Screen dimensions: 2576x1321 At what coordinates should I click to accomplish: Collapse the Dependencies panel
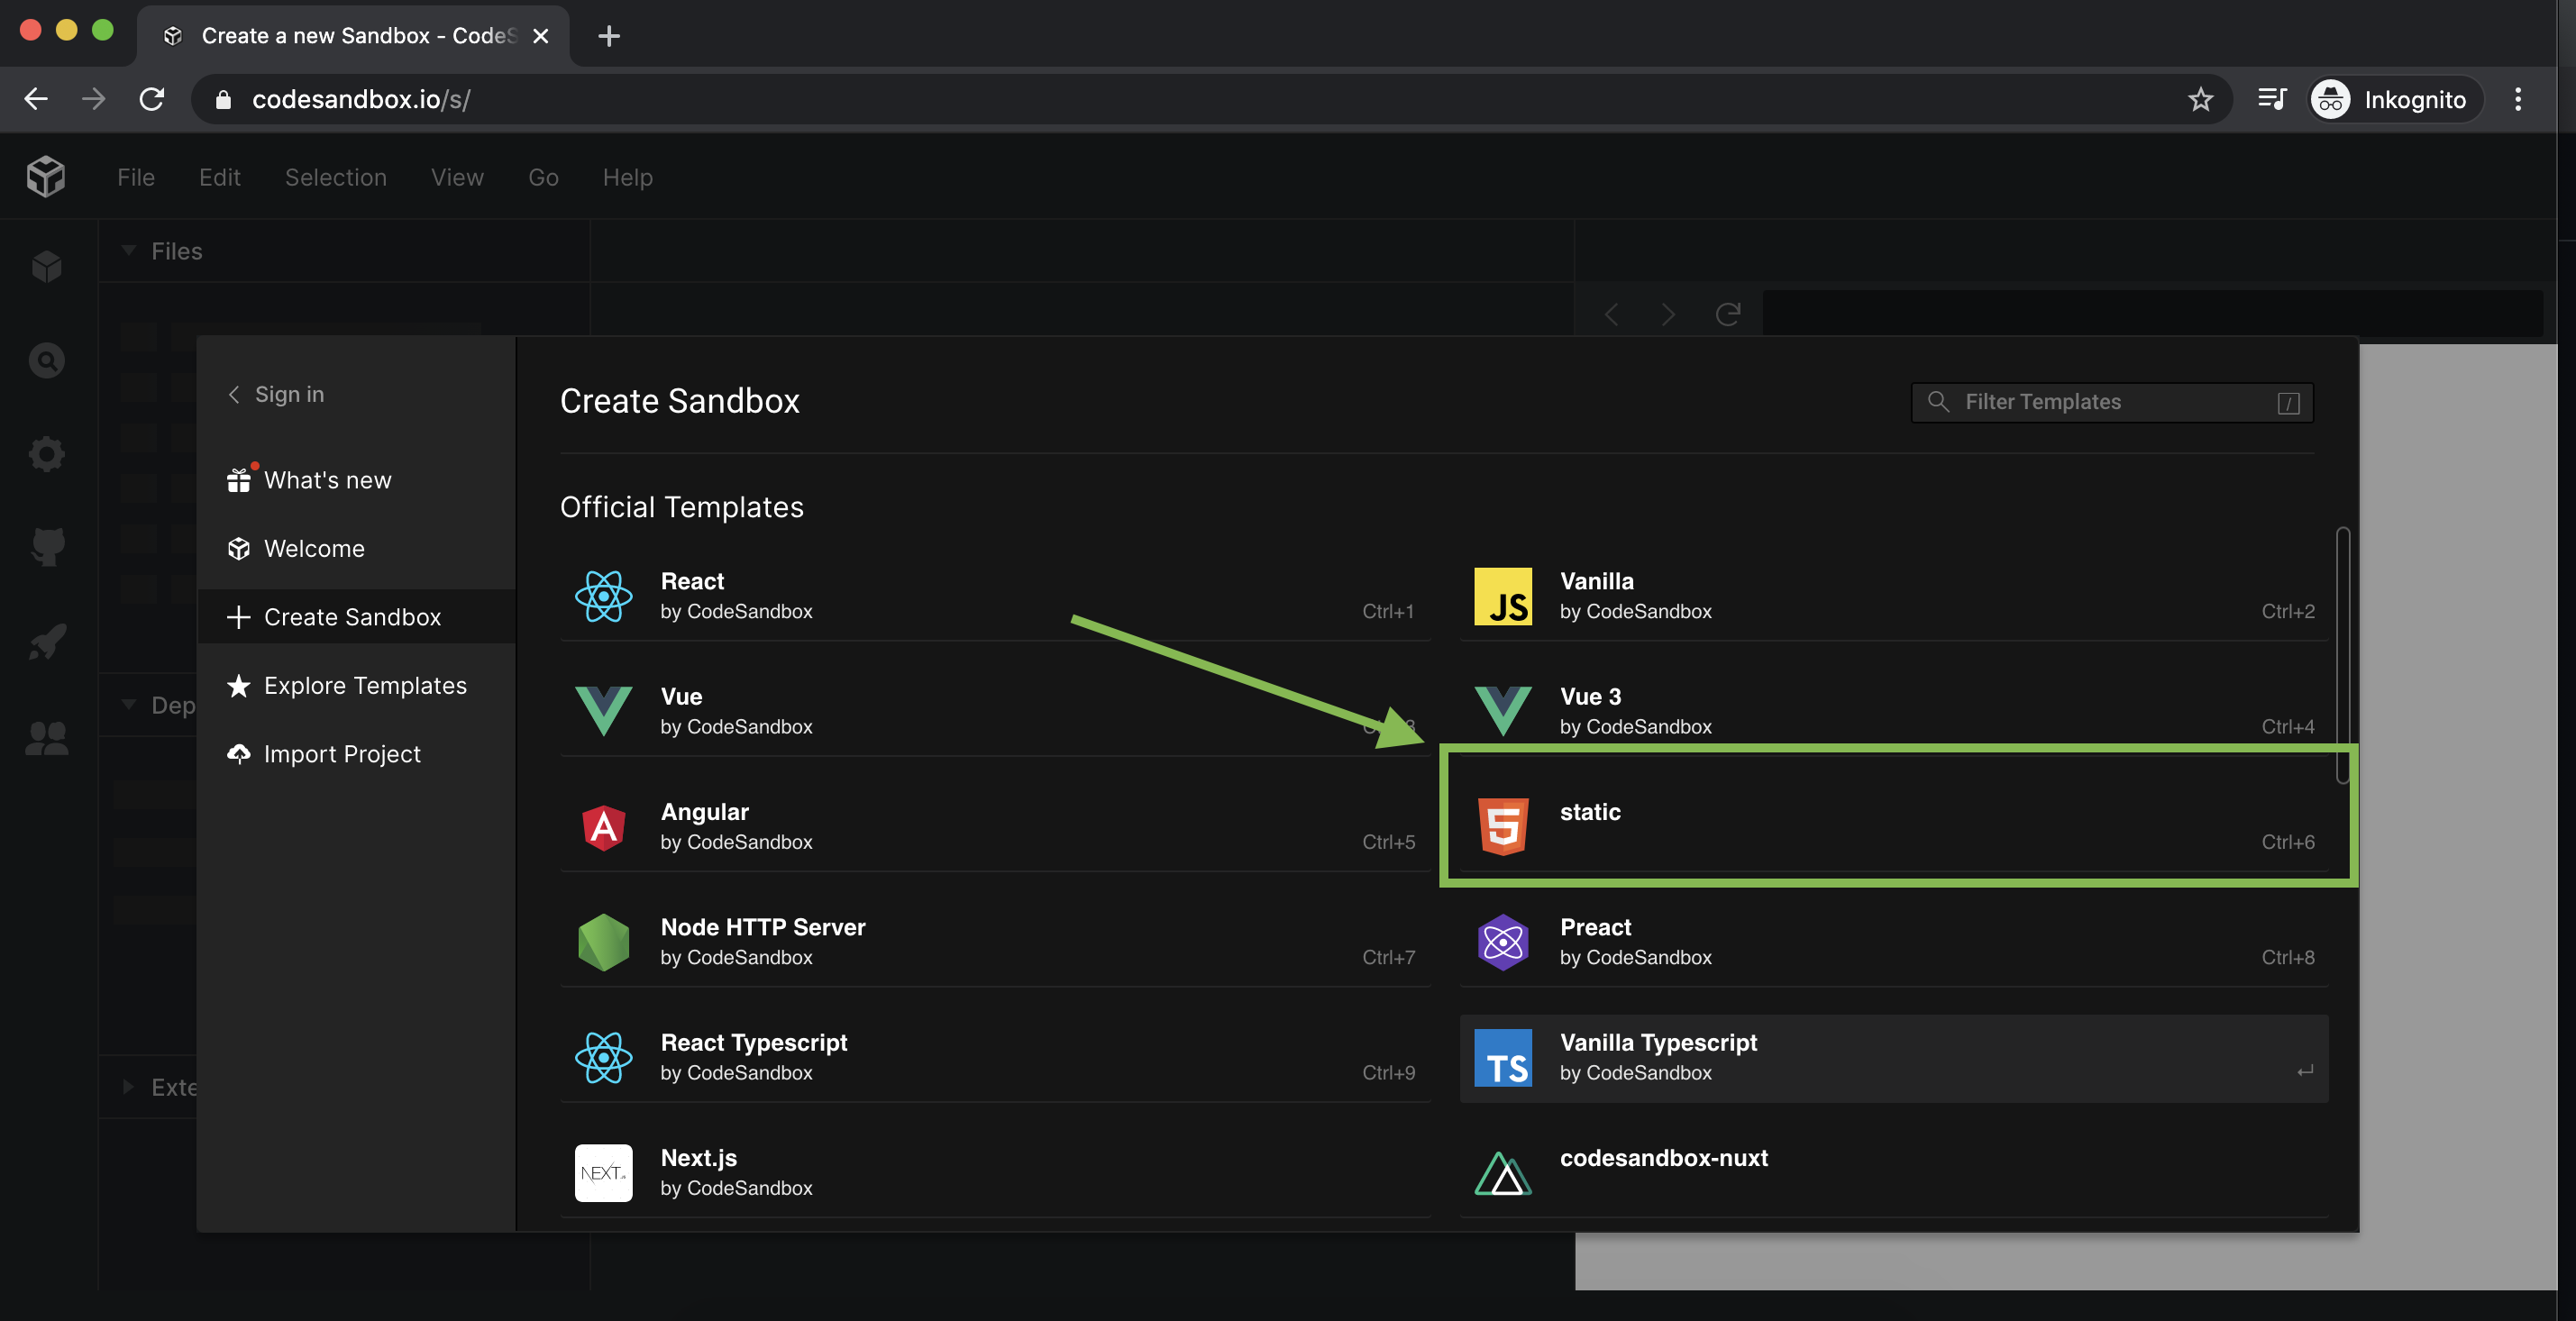[128, 704]
